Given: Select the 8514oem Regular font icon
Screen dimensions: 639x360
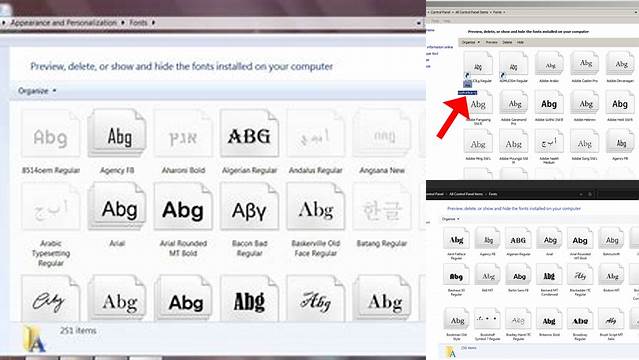Looking at the screenshot, I should coord(51,134).
